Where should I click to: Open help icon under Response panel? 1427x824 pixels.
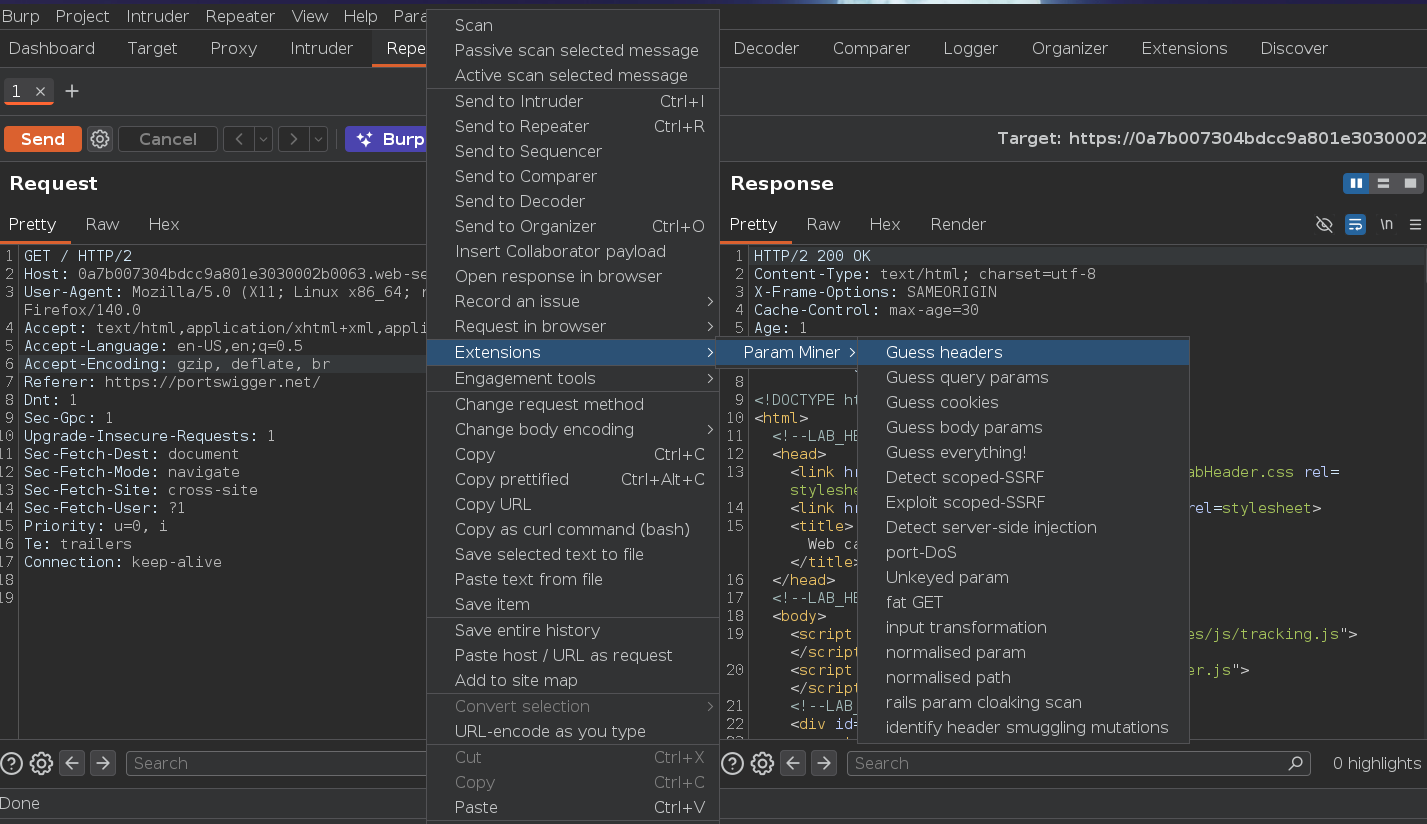click(x=732, y=763)
